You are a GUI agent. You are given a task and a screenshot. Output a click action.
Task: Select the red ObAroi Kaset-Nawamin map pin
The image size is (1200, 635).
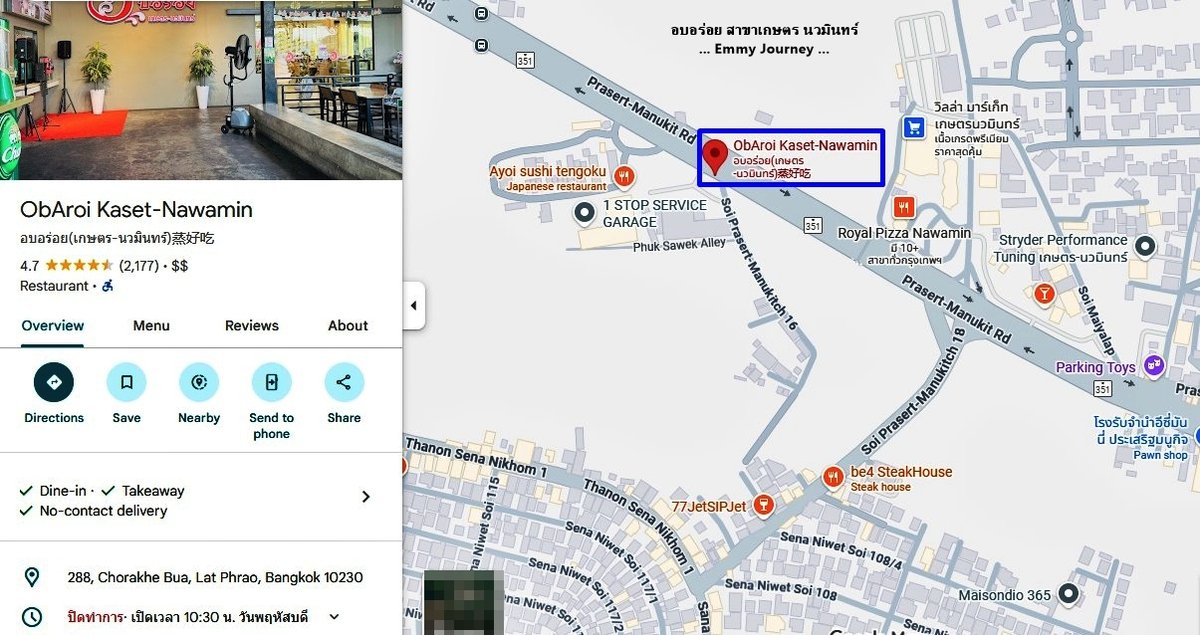(x=714, y=158)
